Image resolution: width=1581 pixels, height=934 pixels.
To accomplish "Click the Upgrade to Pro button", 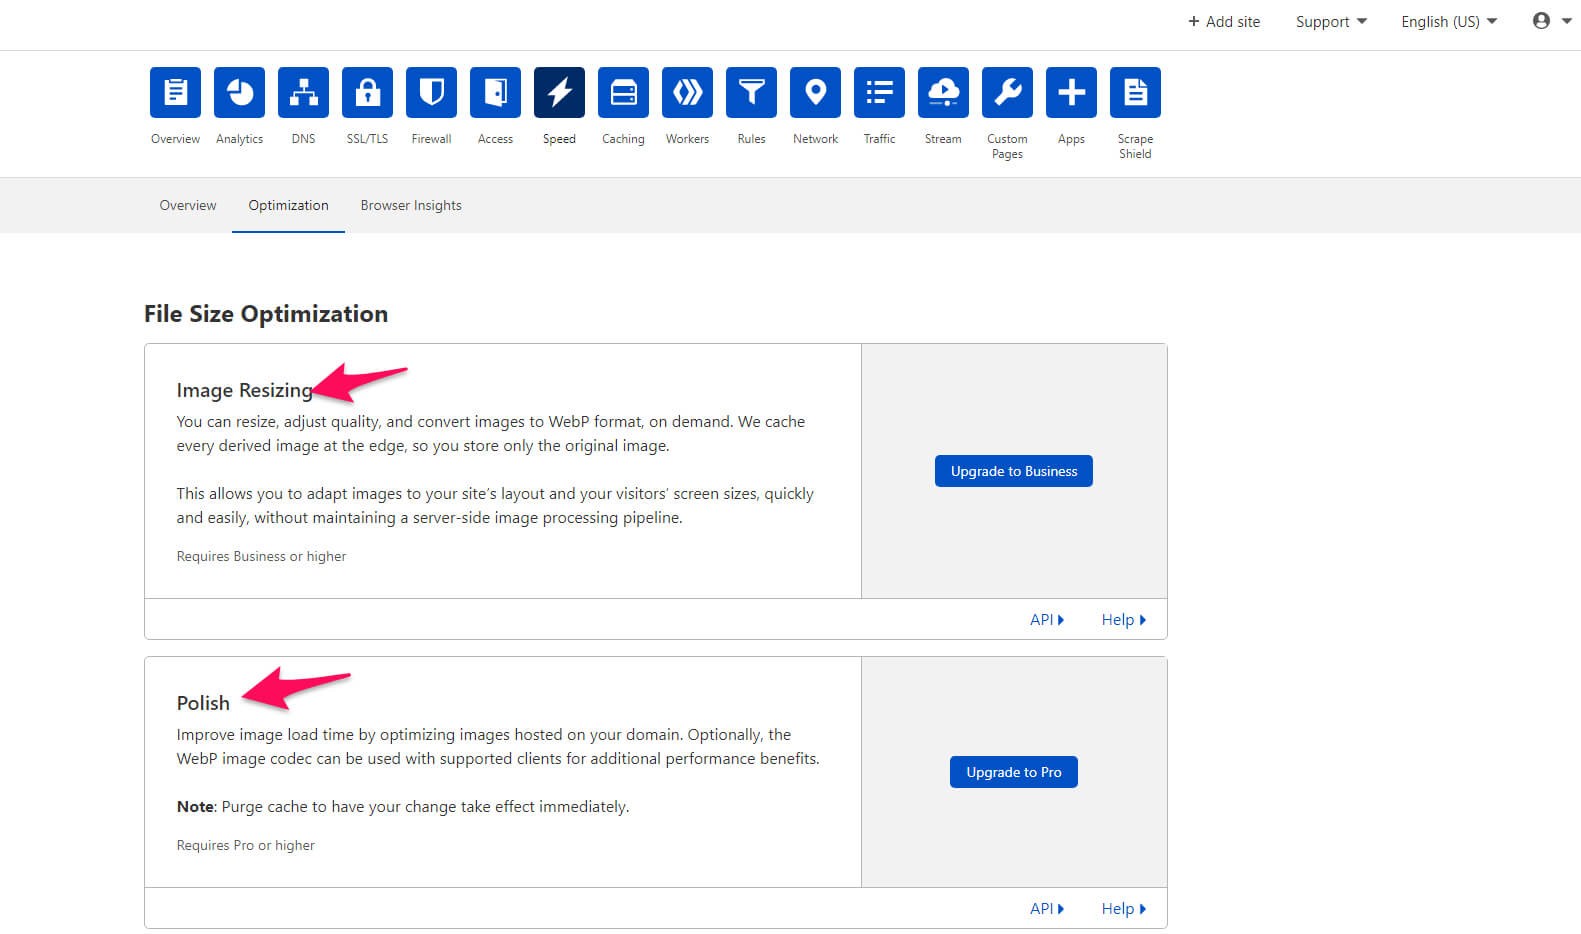I will [1014, 772].
